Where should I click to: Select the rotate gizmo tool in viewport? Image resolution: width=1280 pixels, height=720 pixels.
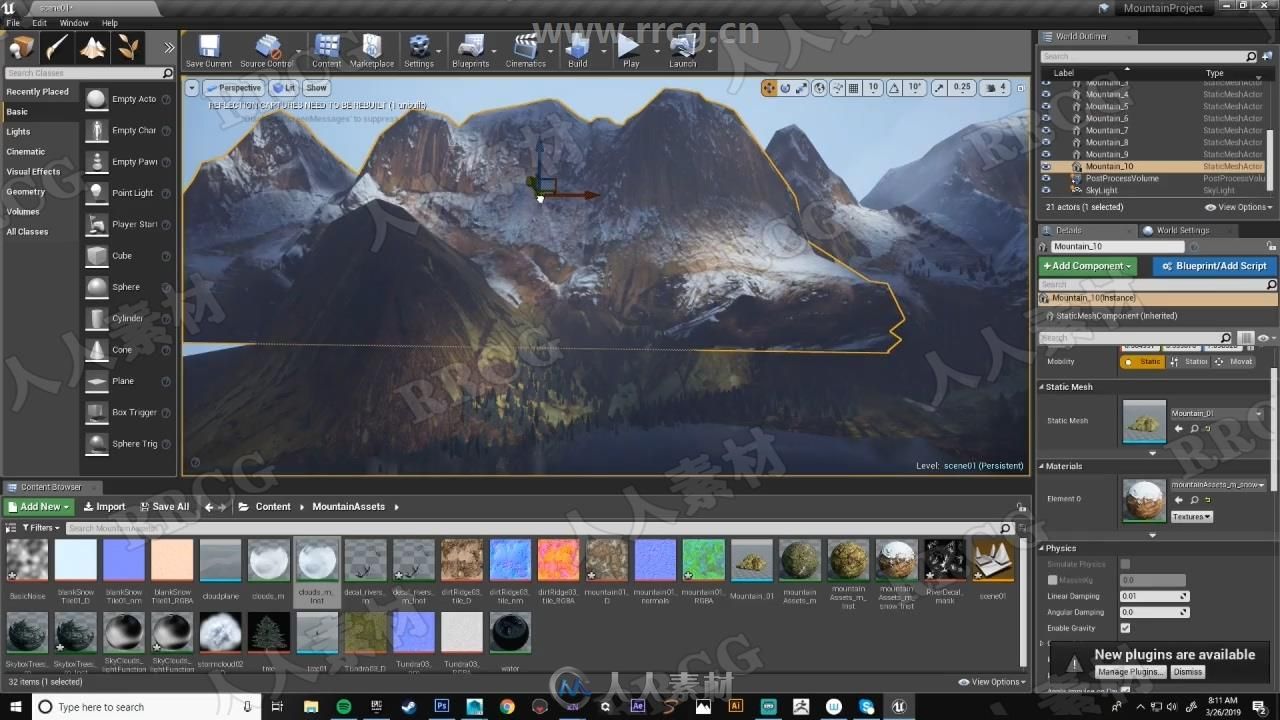click(x=786, y=88)
